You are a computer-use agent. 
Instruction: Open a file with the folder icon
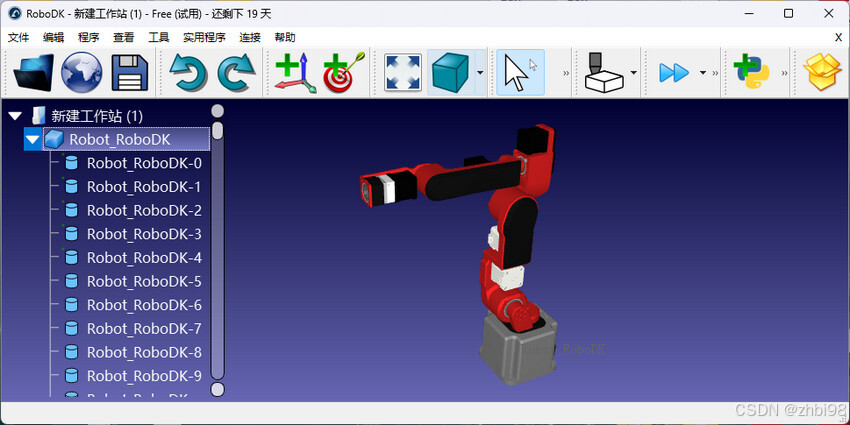coord(34,72)
